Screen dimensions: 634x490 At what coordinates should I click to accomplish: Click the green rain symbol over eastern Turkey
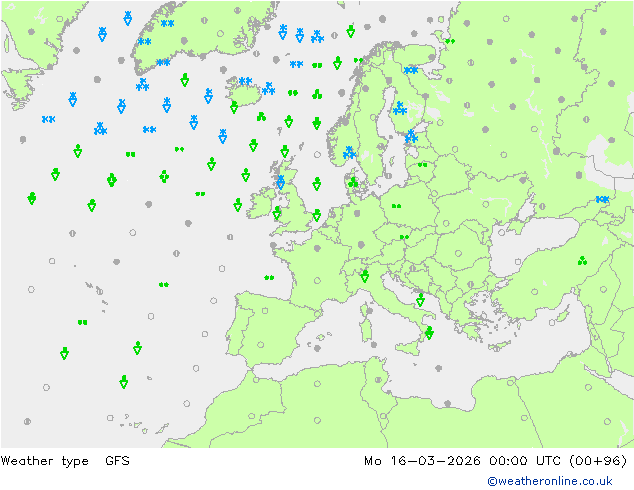(x=582, y=261)
